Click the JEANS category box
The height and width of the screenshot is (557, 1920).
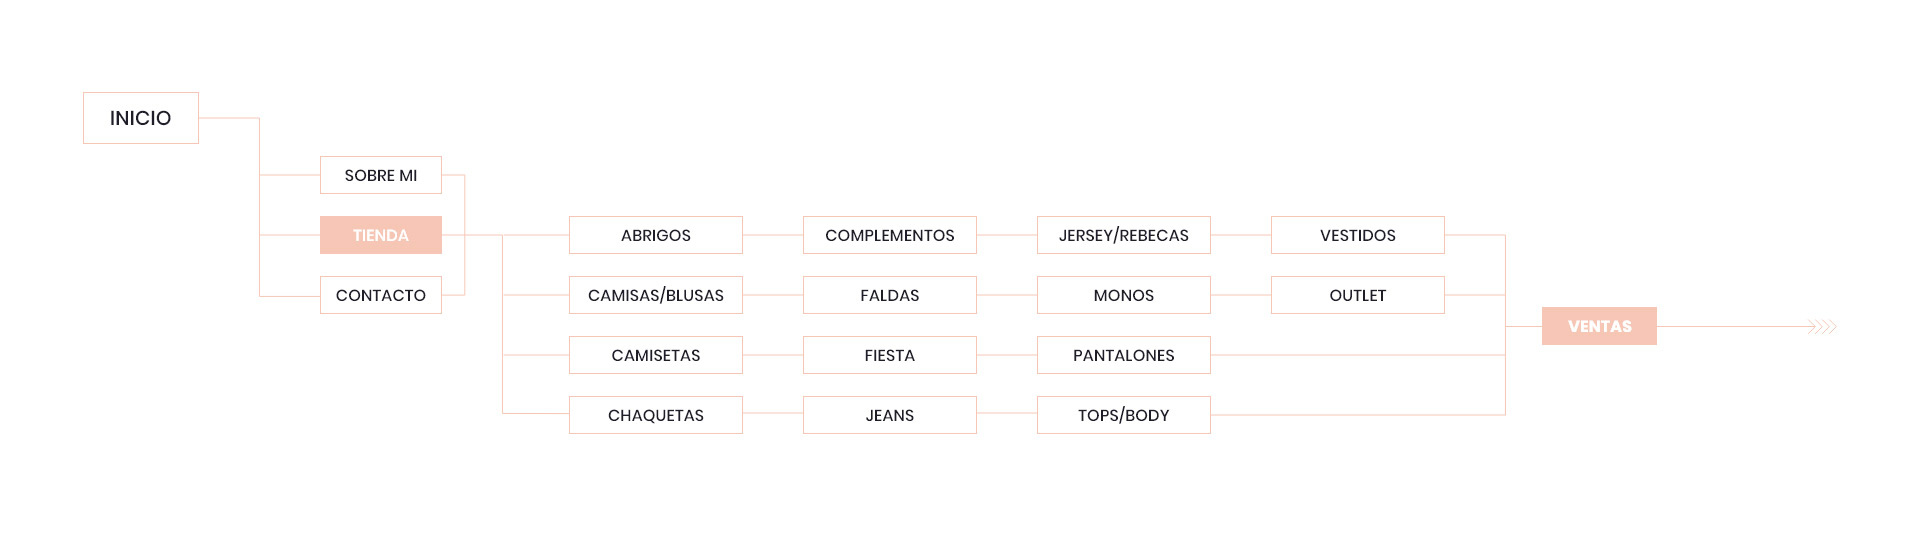click(x=890, y=415)
